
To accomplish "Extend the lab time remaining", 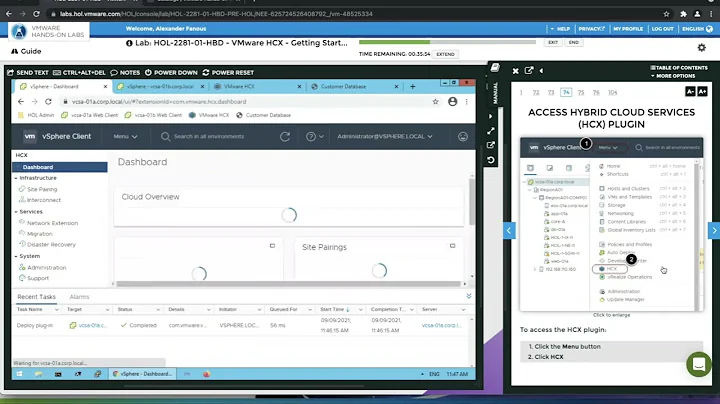I will point(445,54).
